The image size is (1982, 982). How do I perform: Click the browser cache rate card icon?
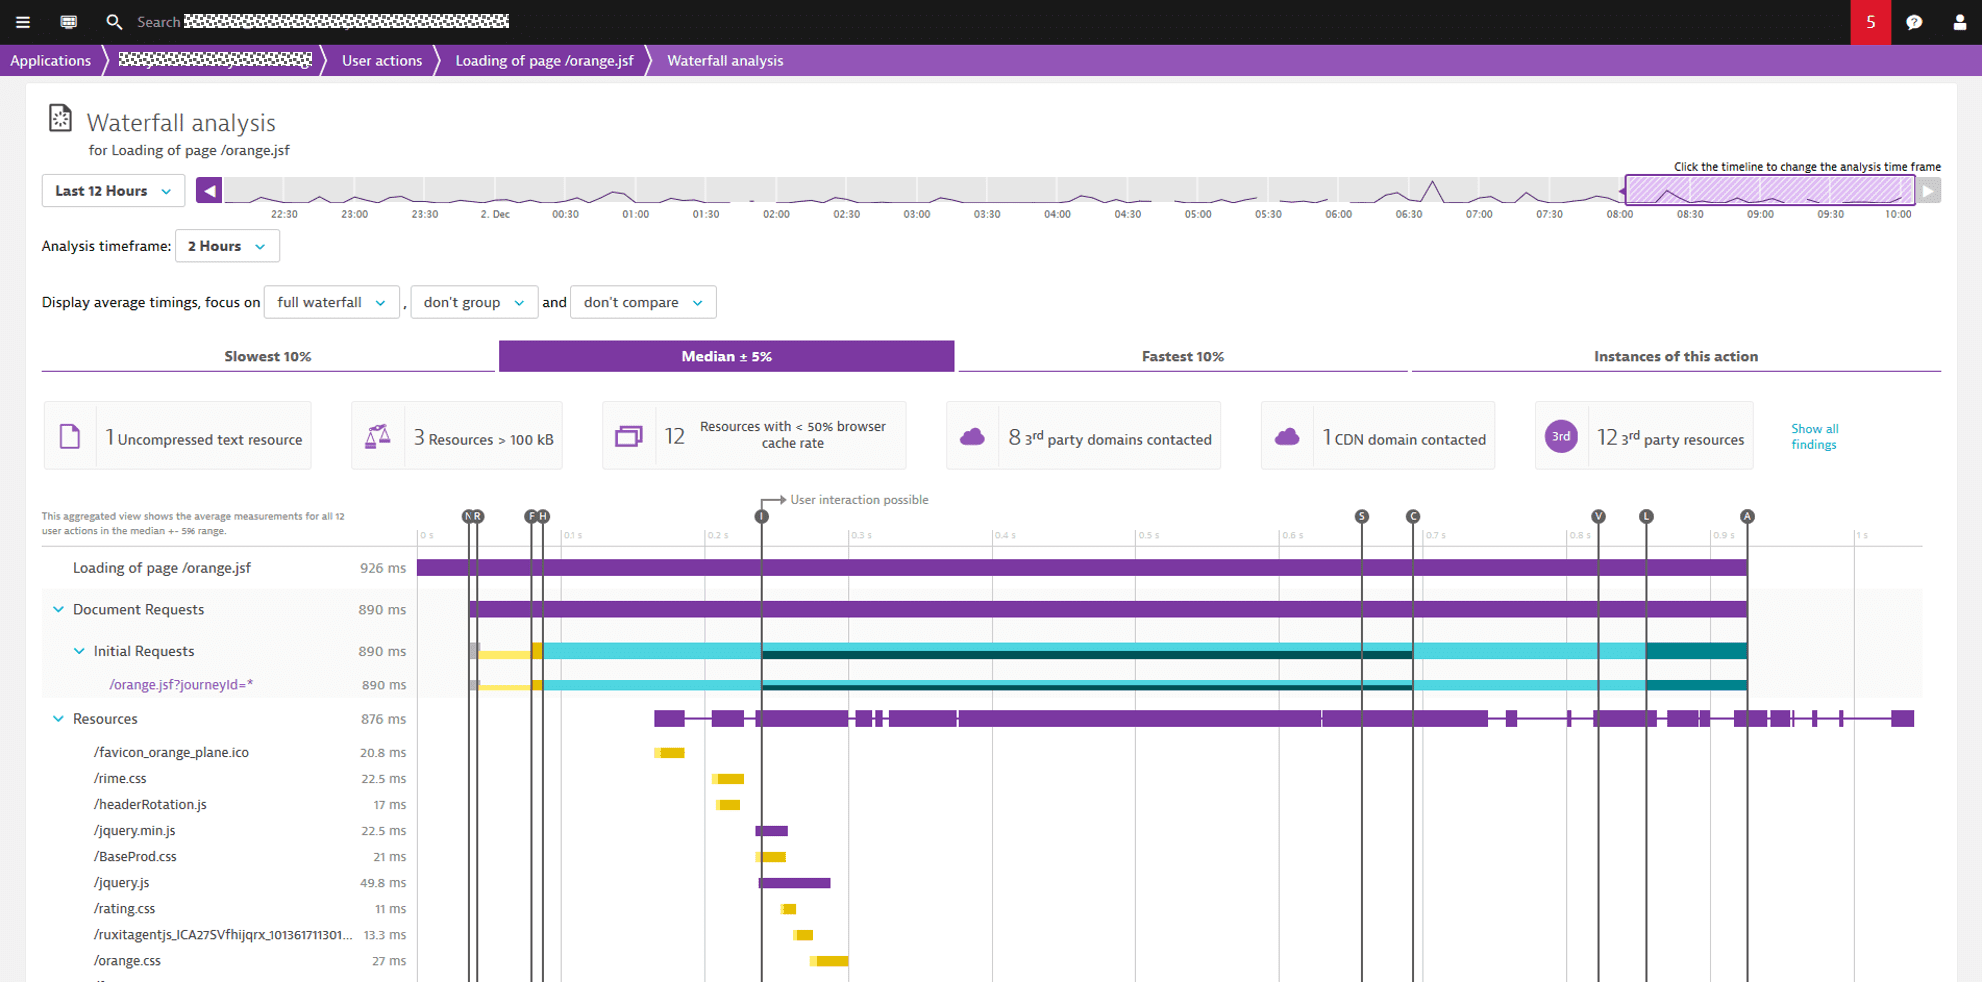628,435
